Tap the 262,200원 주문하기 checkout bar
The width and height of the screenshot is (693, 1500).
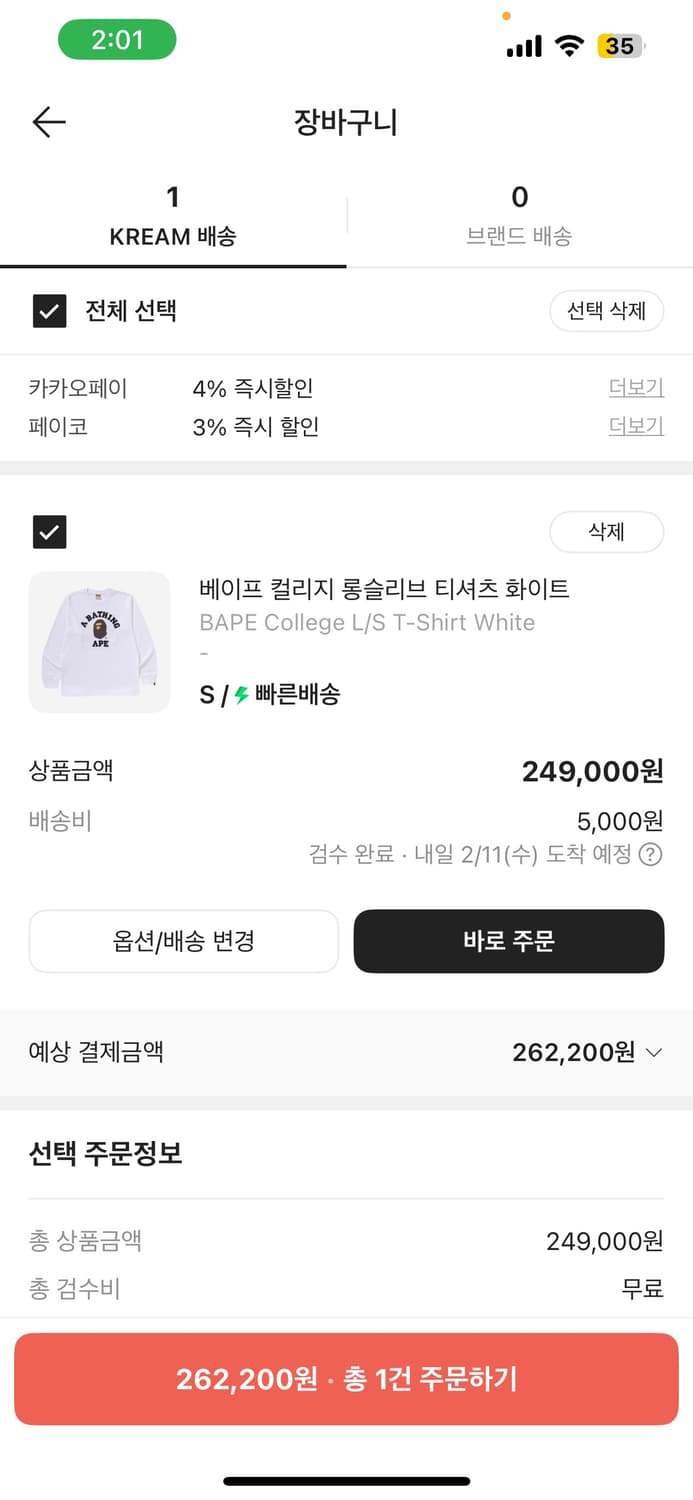click(x=346, y=1378)
